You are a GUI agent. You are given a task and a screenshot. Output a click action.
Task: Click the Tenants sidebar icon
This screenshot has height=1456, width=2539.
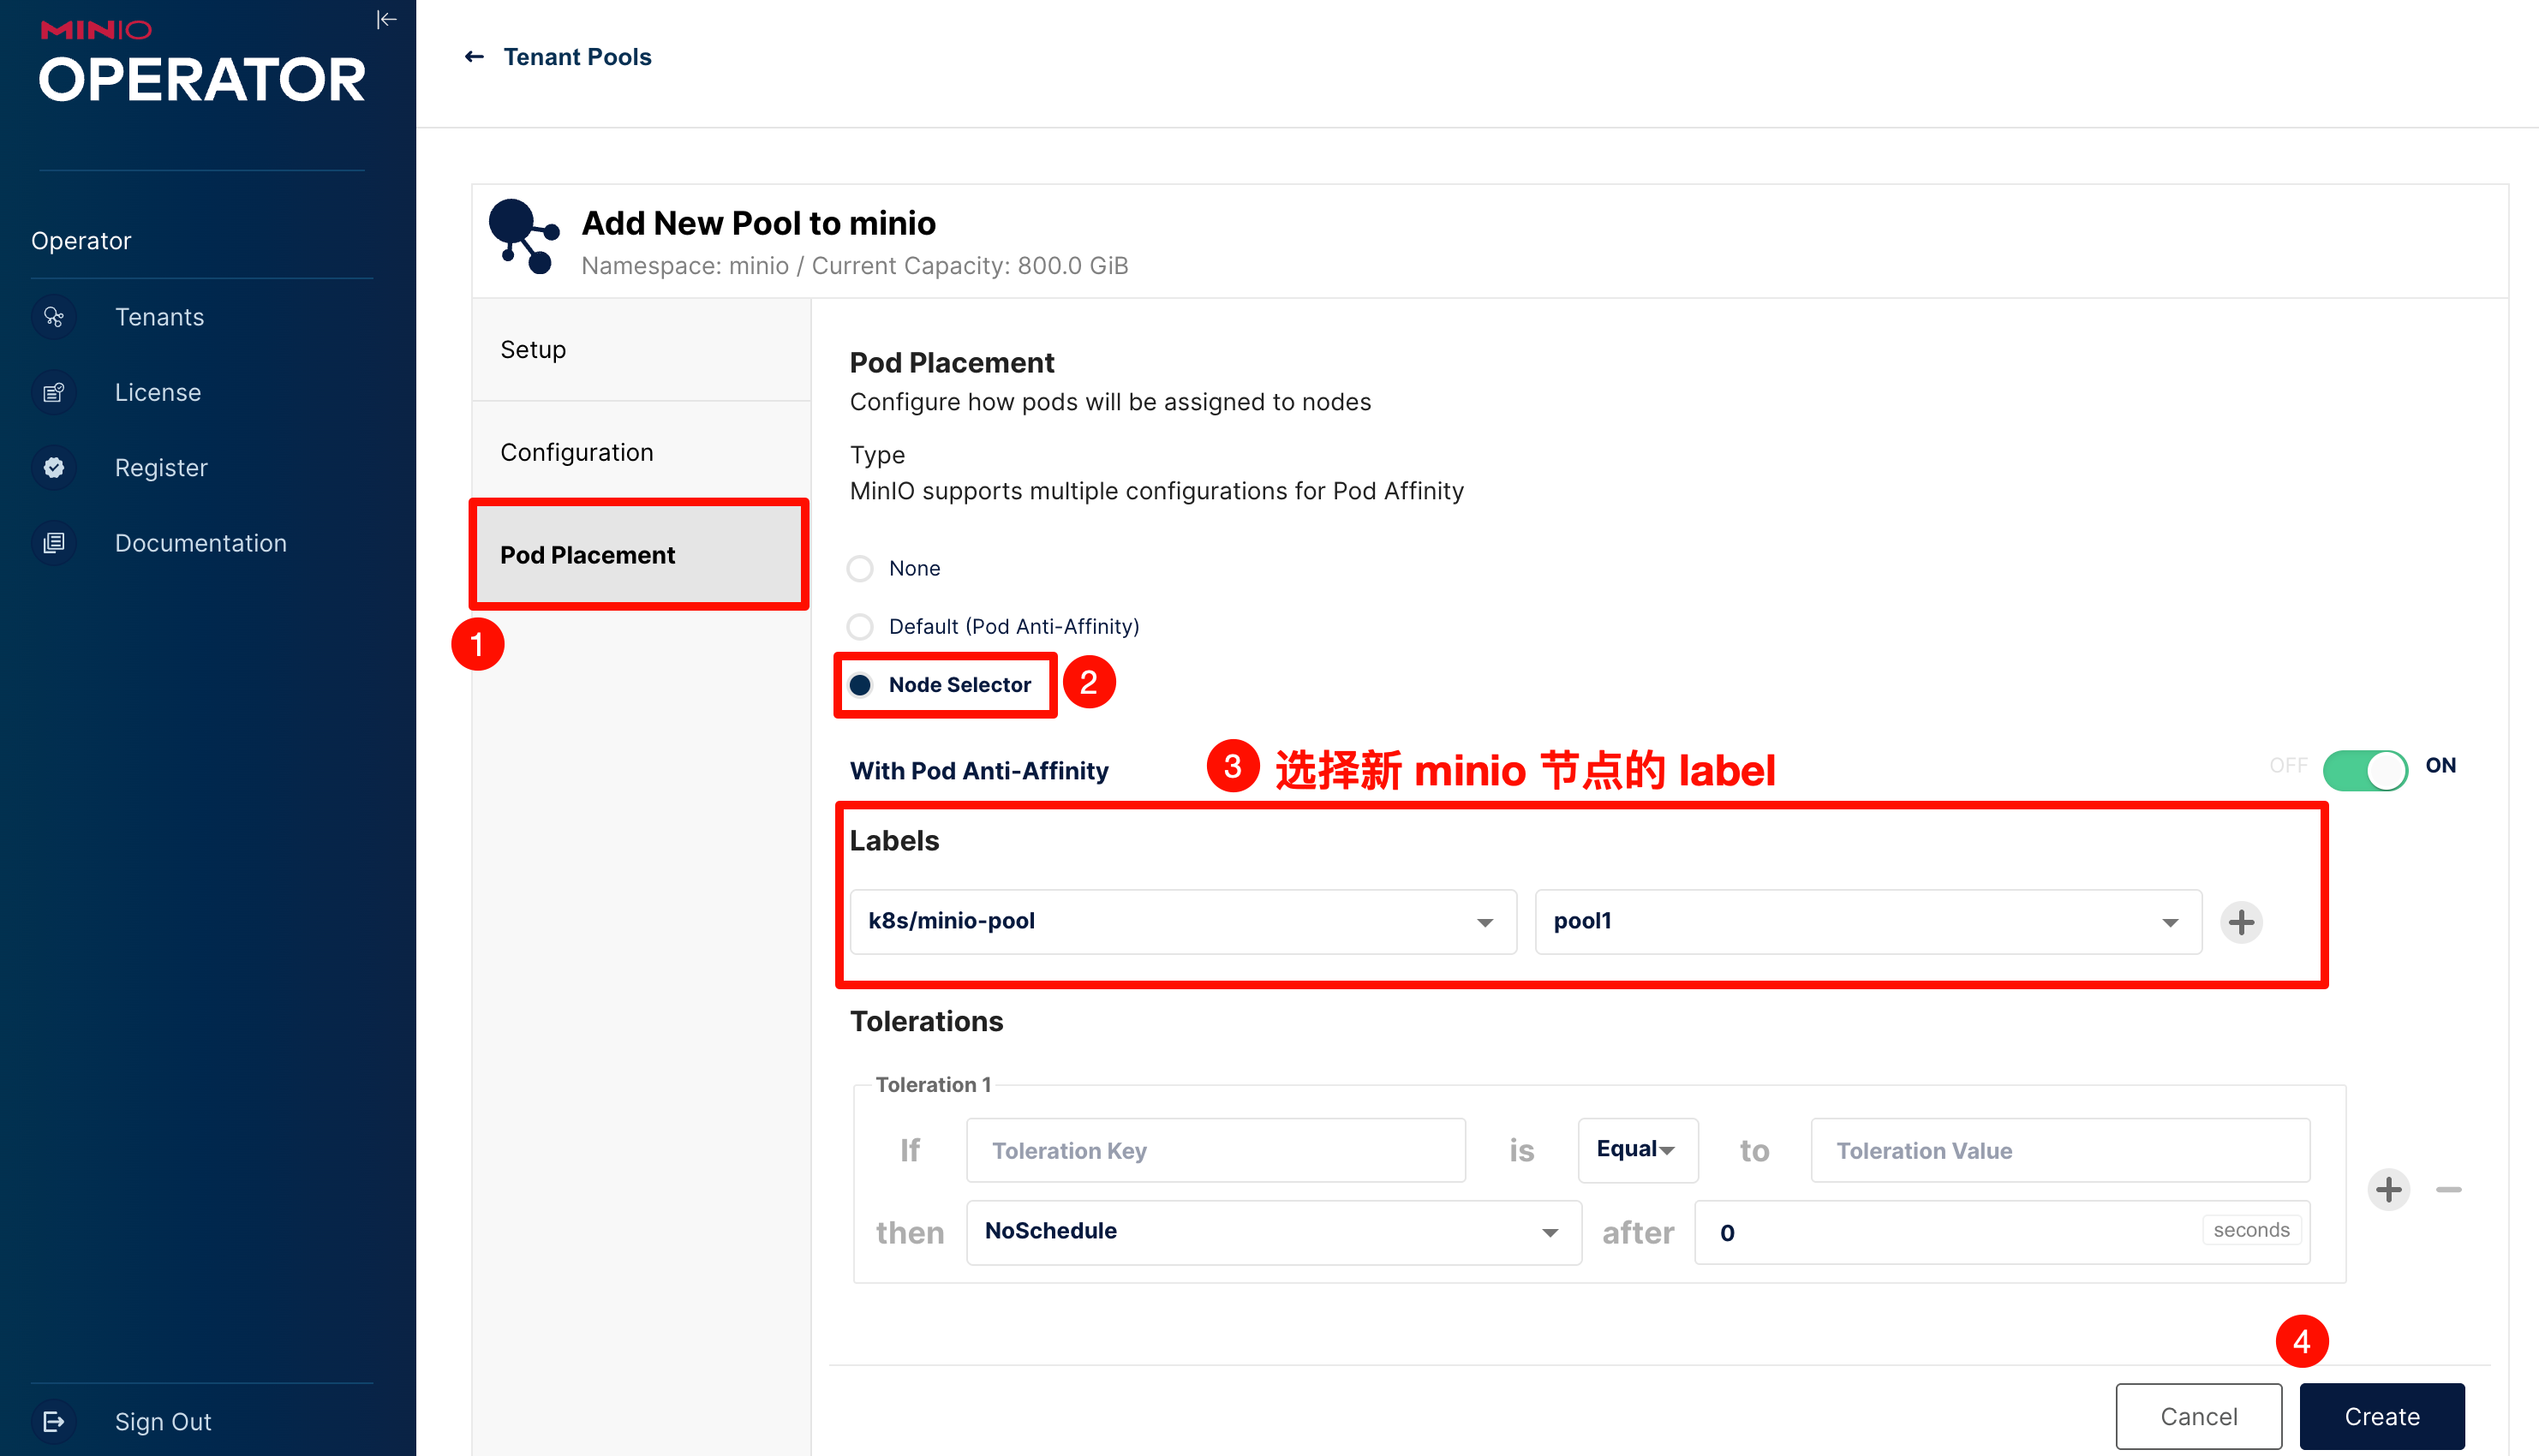point(54,317)
